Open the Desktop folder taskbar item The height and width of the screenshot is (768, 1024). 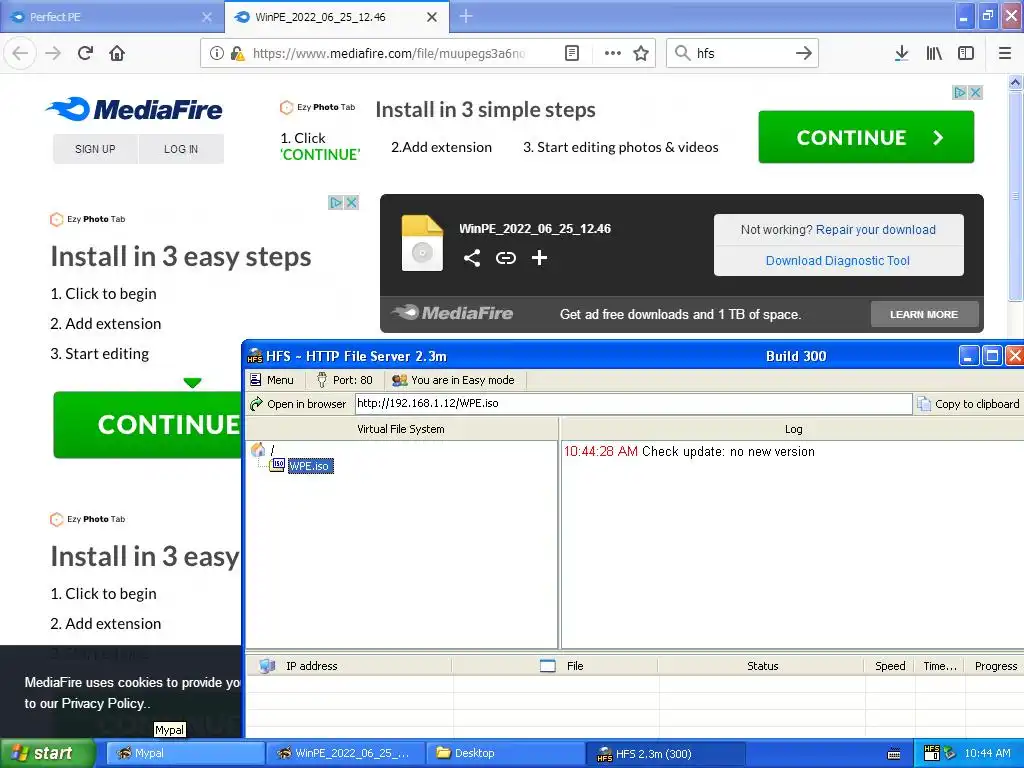pos(505,753)
